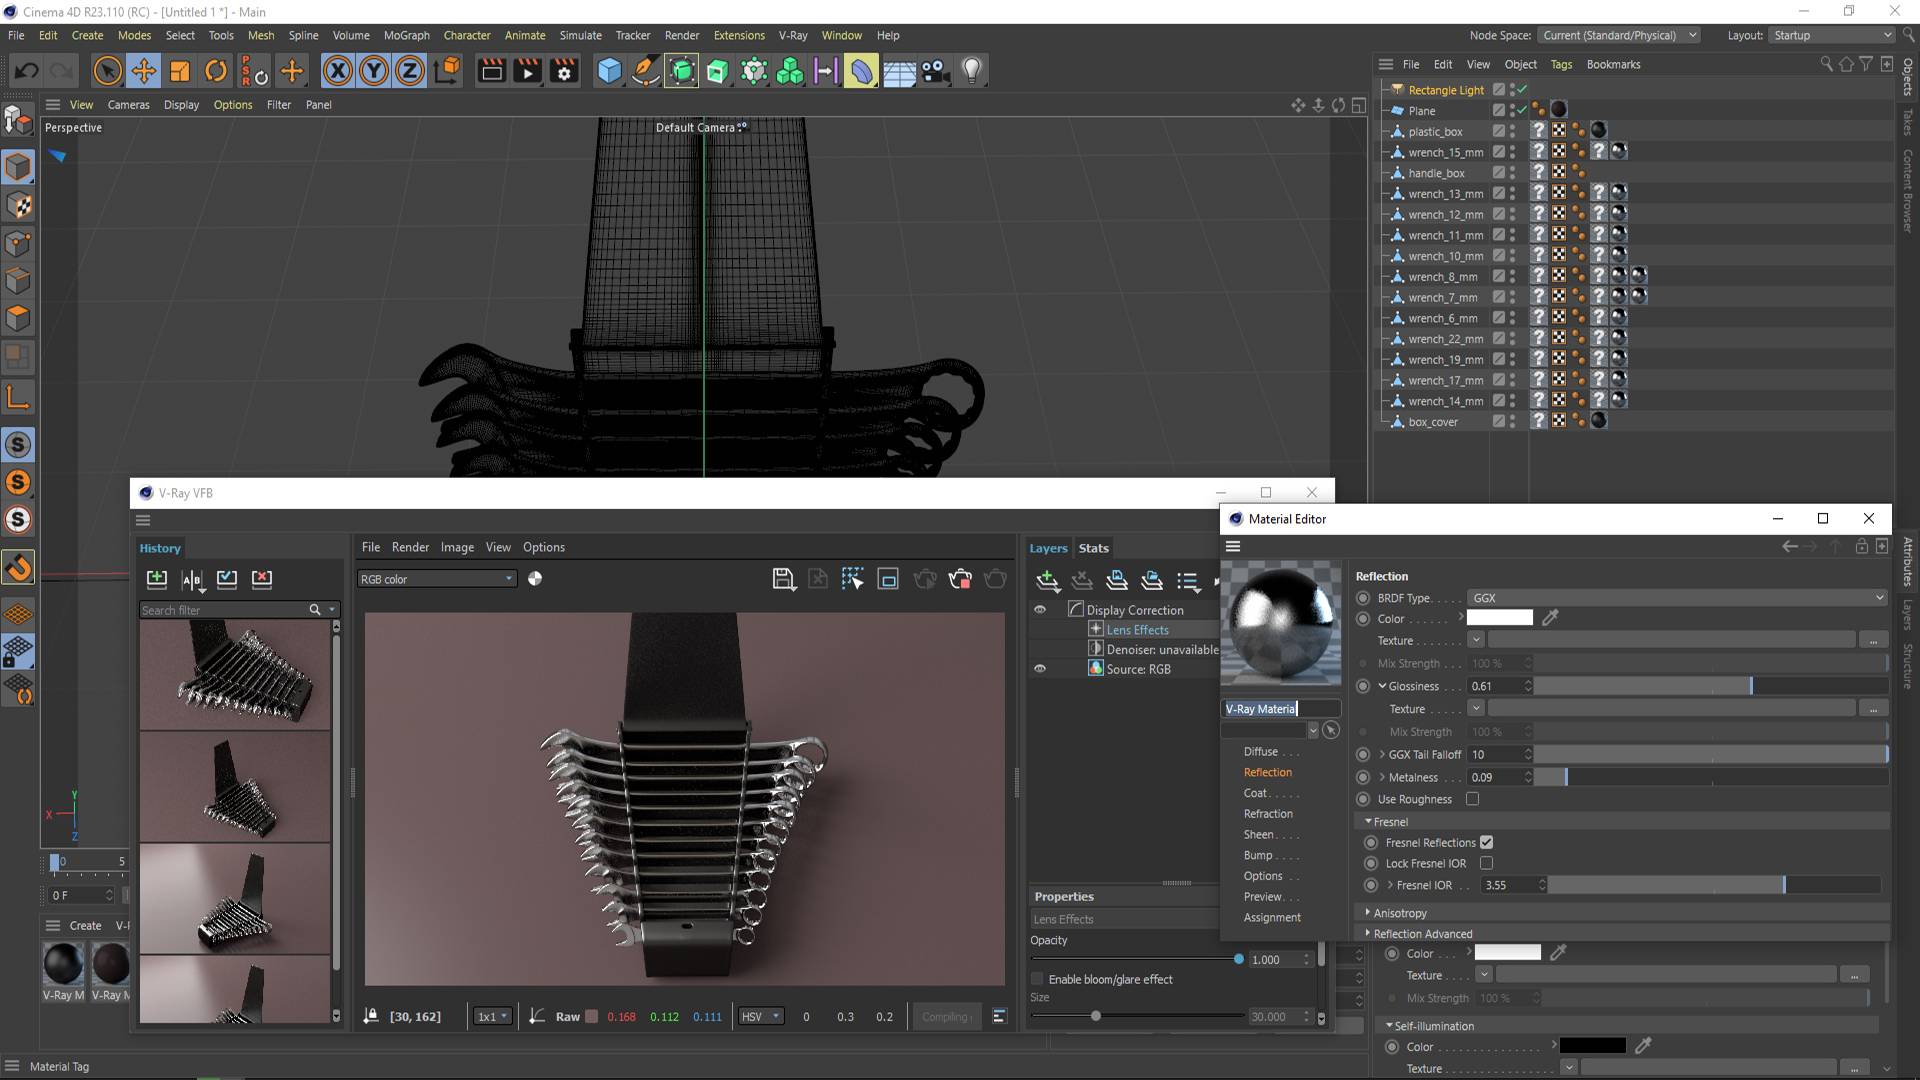
Task: Toggle Source: RGB layer visibility eye
Action: click(x=1040, y=669)
